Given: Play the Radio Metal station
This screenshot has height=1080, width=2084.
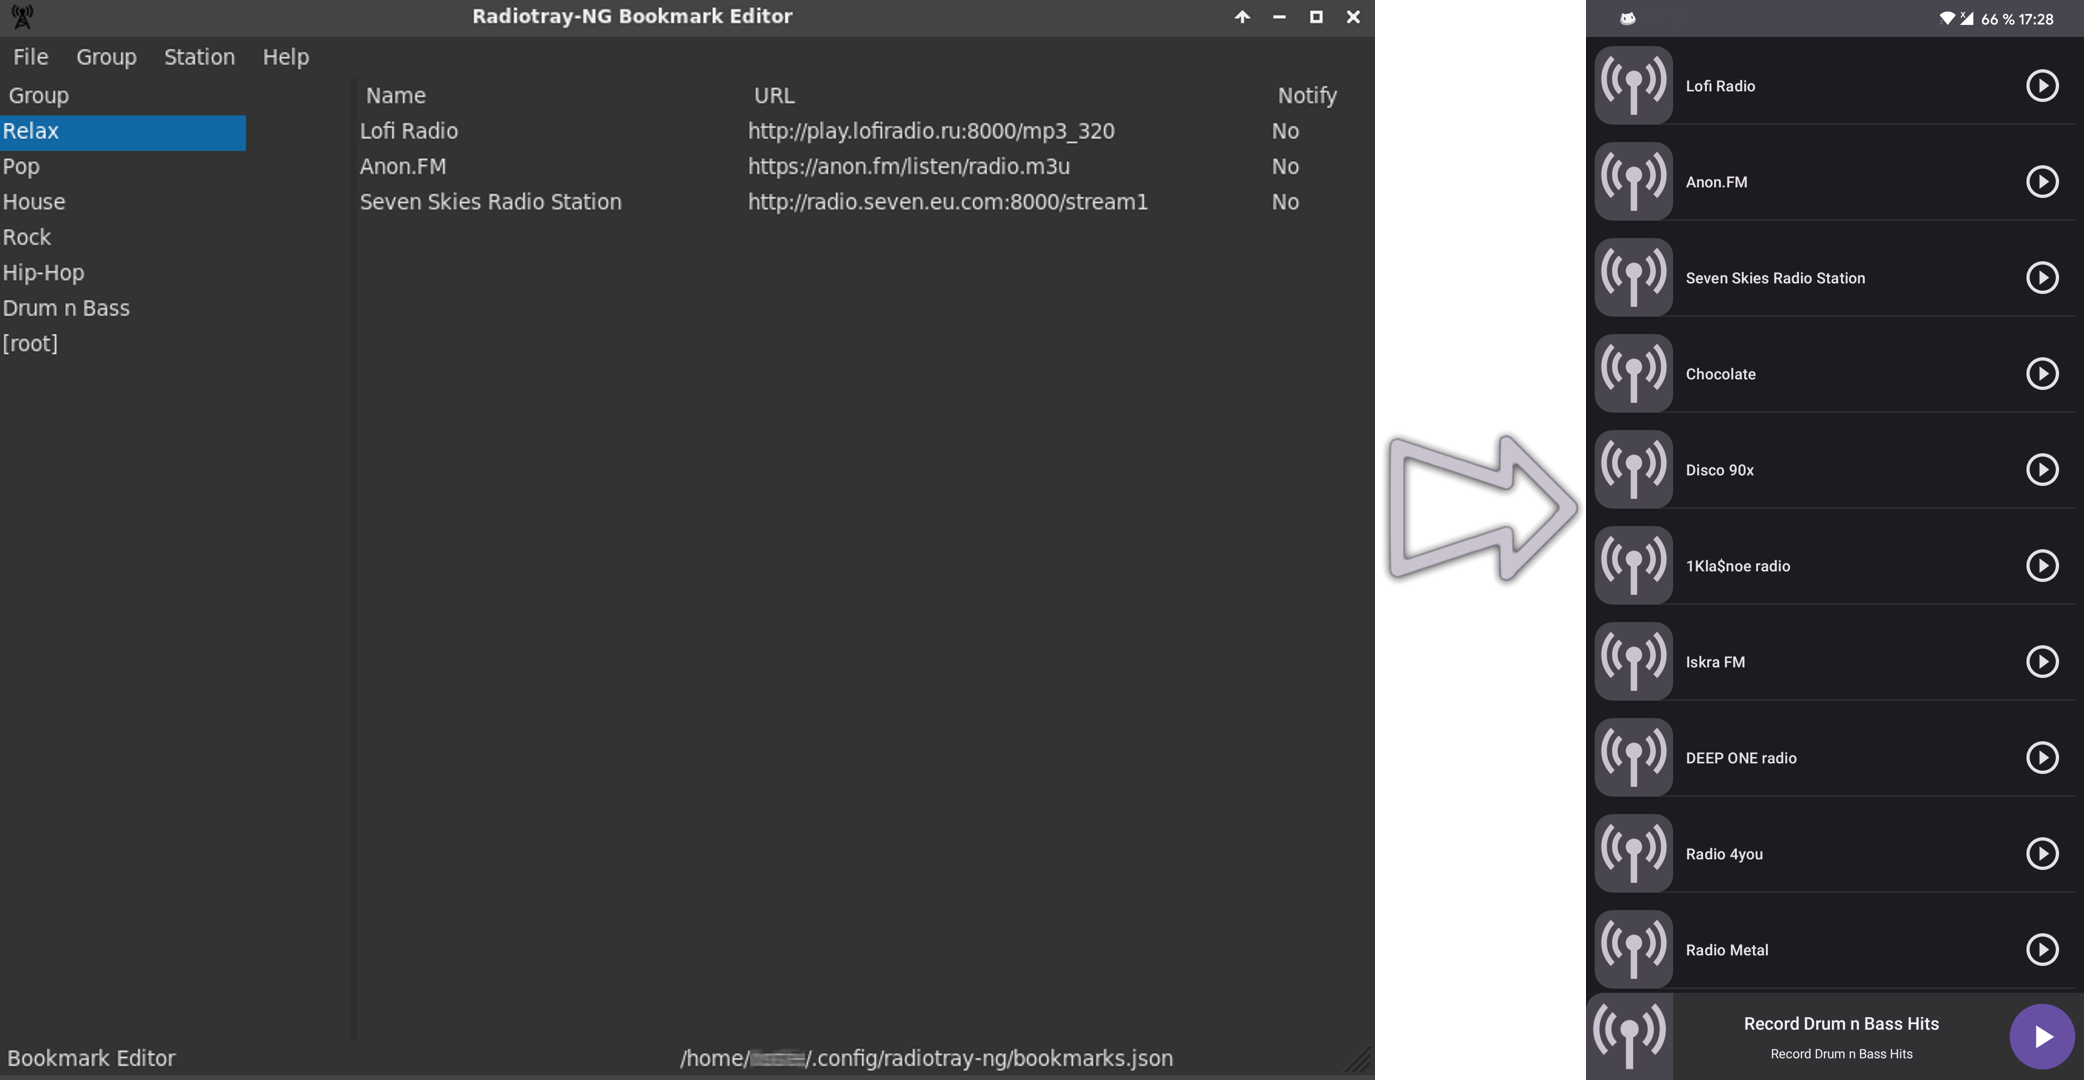Looking at the screenshot, I should tap(2041, 950).
